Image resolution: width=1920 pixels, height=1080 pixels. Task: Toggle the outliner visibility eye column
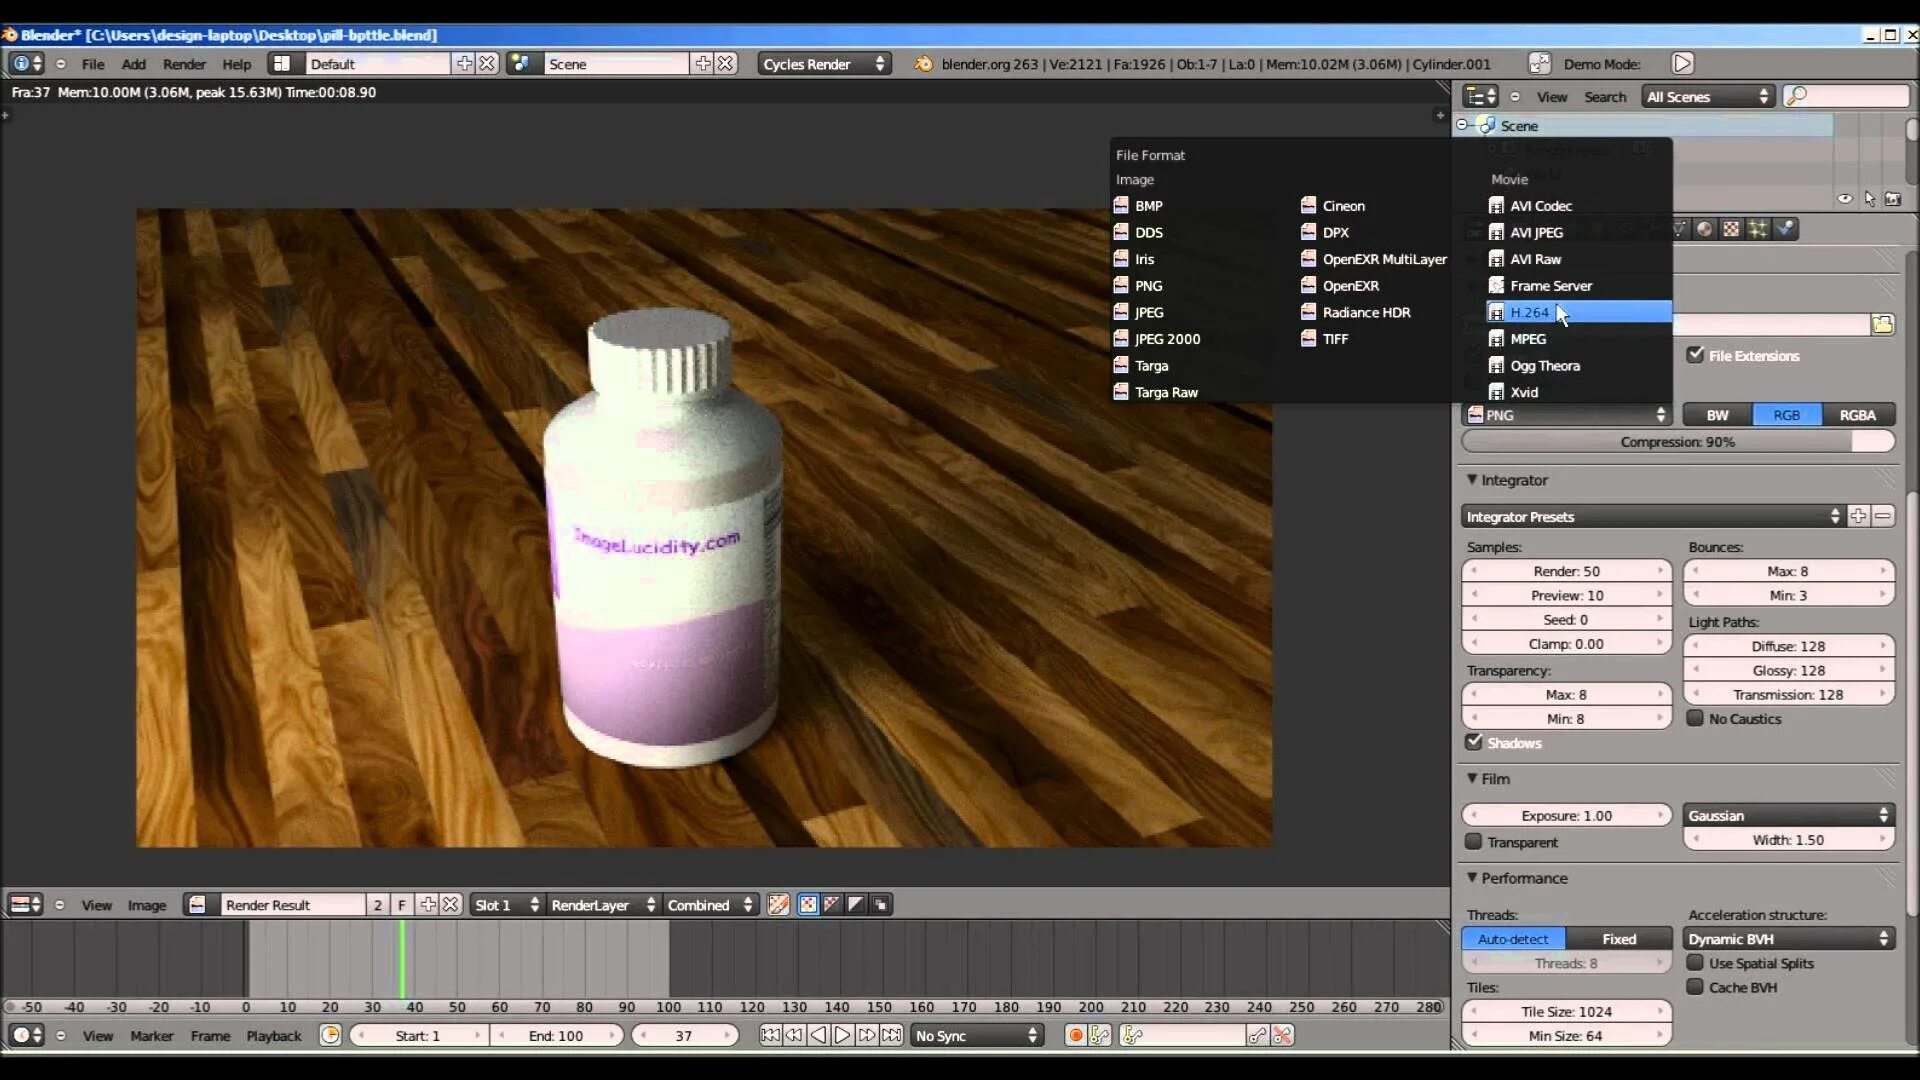pyautogui.click(x=1845, y=199)
